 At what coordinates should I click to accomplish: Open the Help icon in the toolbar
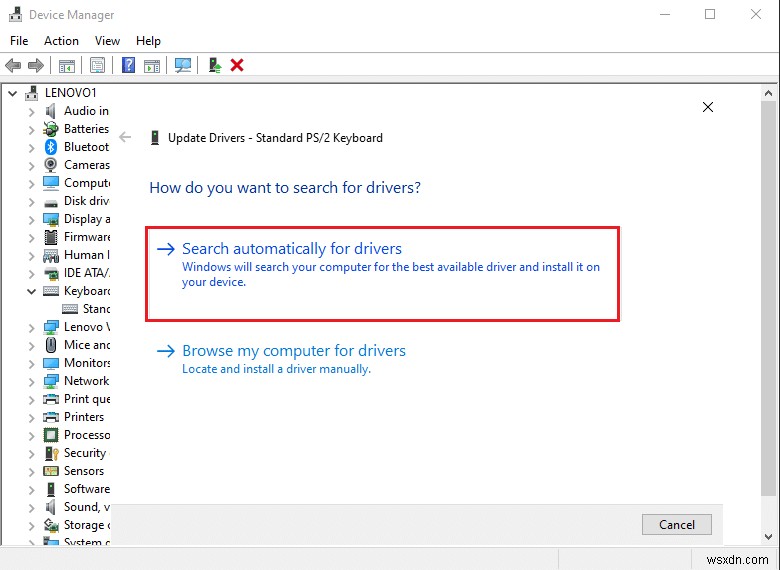click(128, 65)
